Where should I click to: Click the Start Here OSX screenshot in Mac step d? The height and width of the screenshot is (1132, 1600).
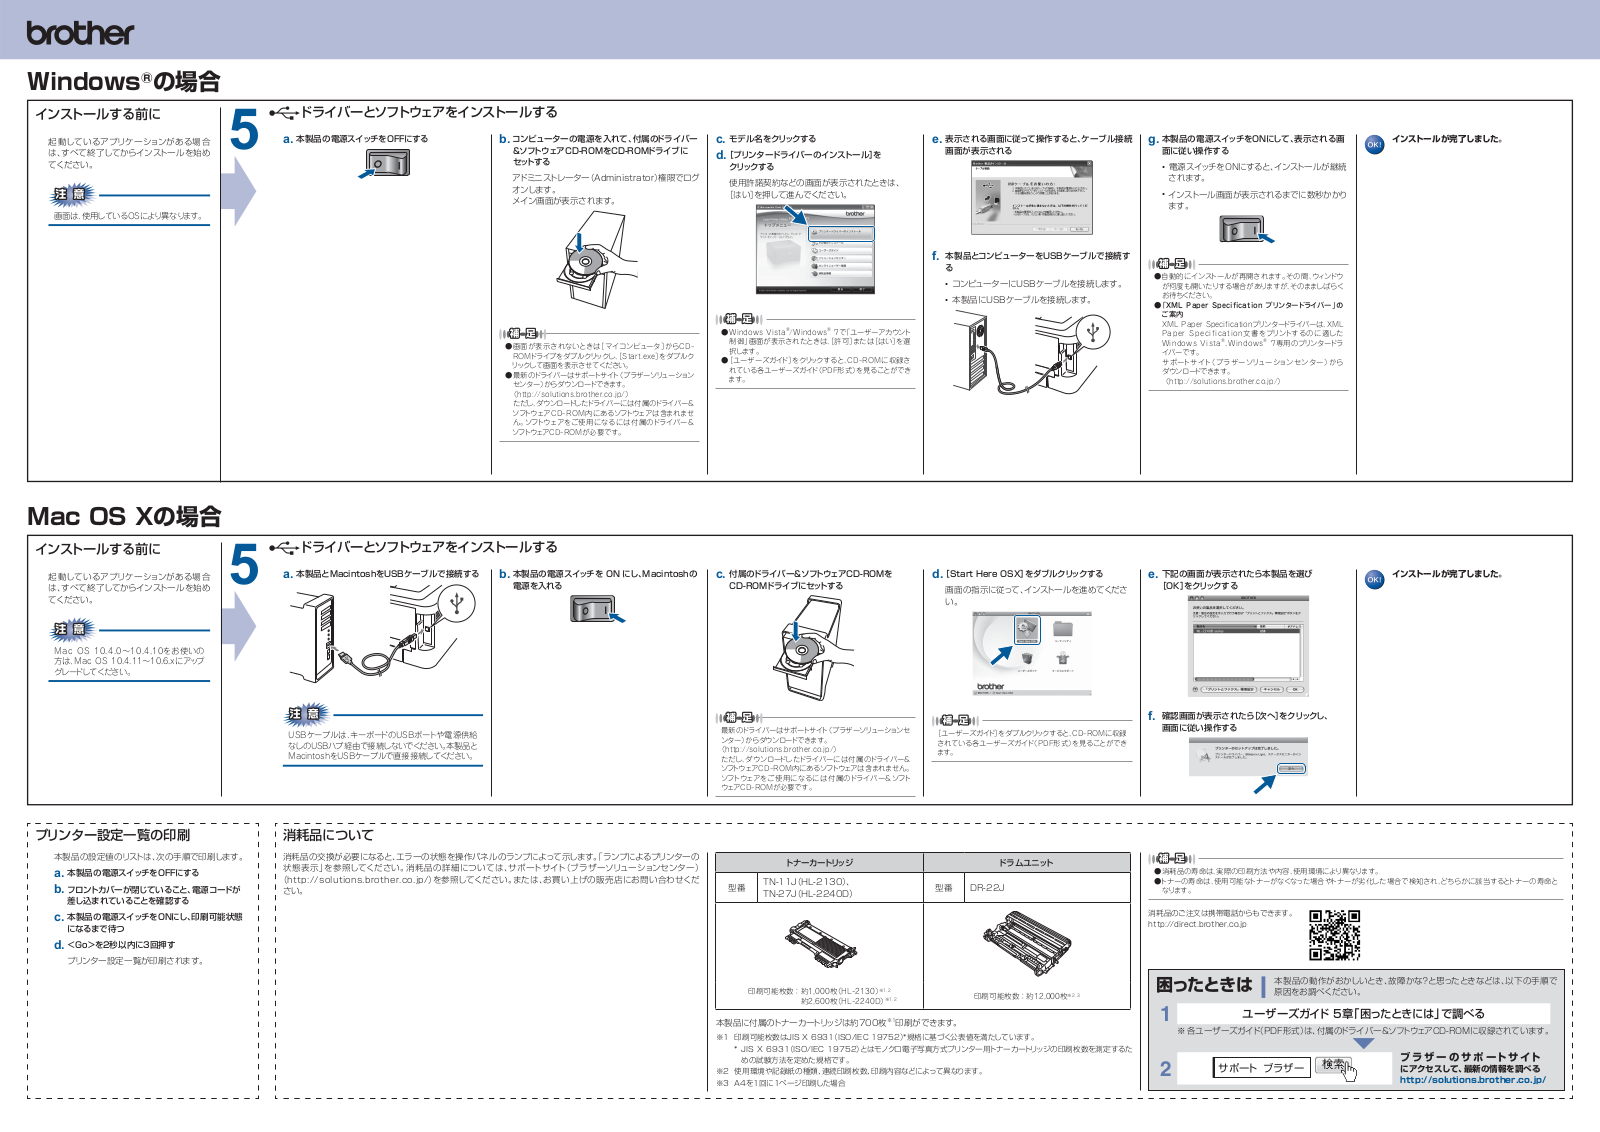[1032, 654]
